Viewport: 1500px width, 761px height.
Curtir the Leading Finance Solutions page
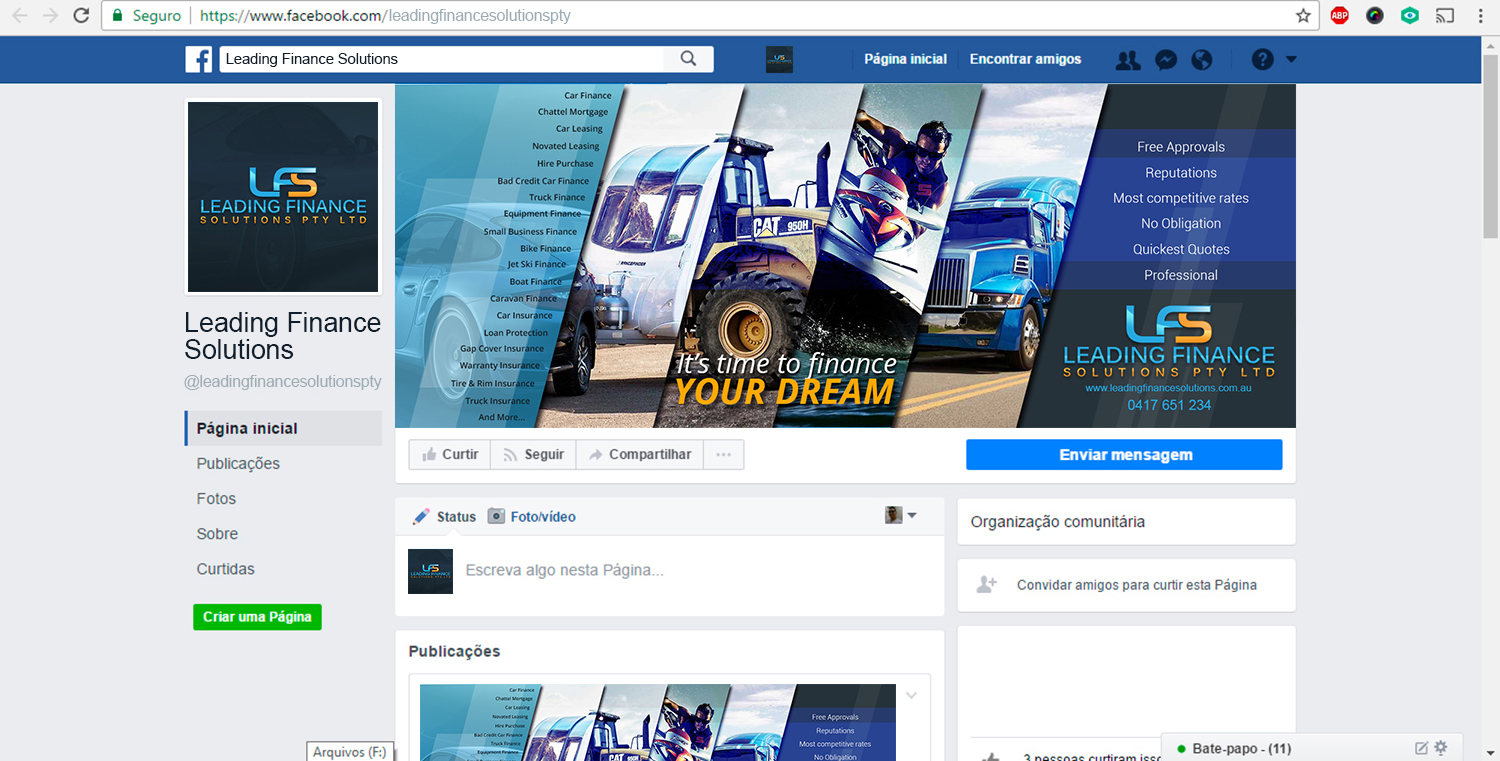point(449,454)
